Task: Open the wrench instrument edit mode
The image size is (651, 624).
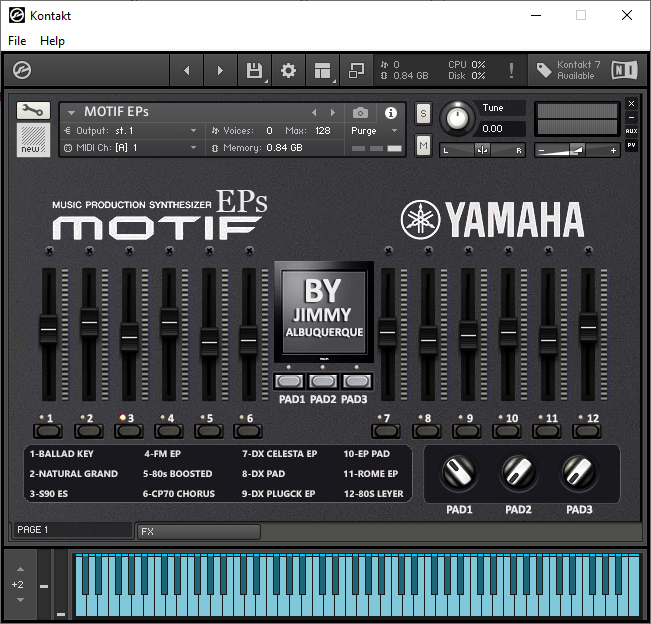Action: click(33, 110)
